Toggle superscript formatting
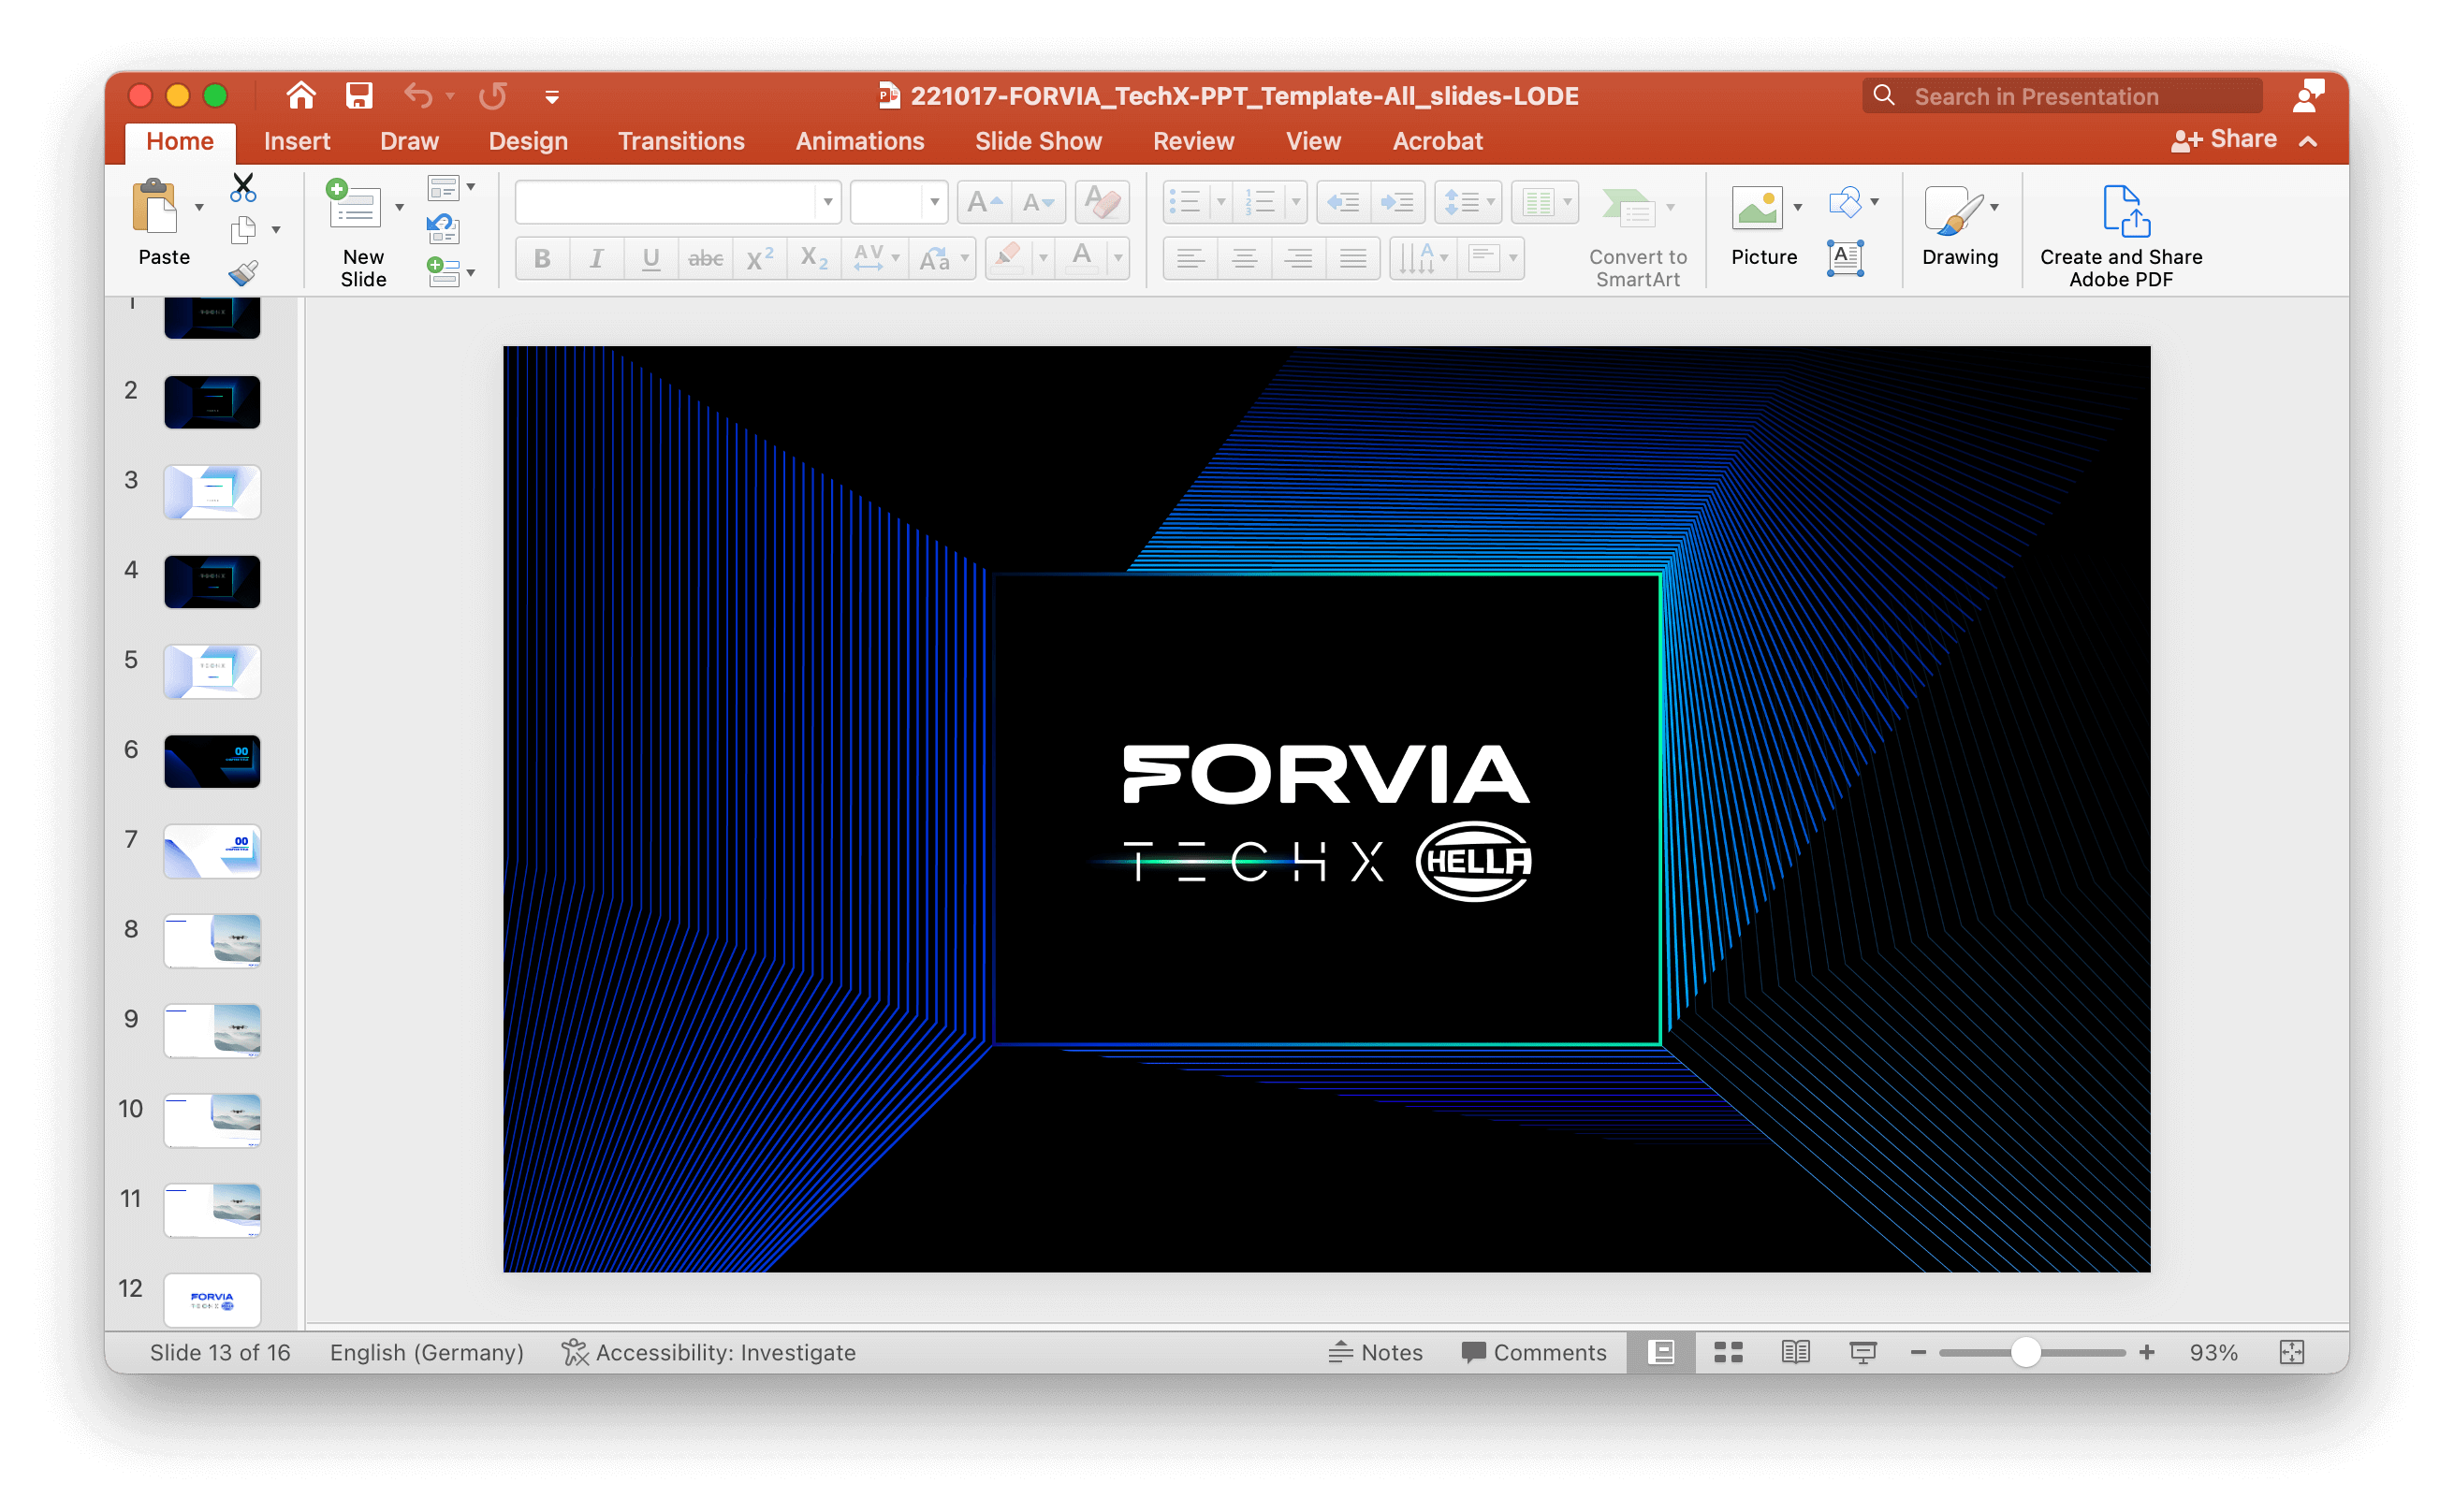This screenshot has width=2454, height=1512. click(x=759, y=259)
